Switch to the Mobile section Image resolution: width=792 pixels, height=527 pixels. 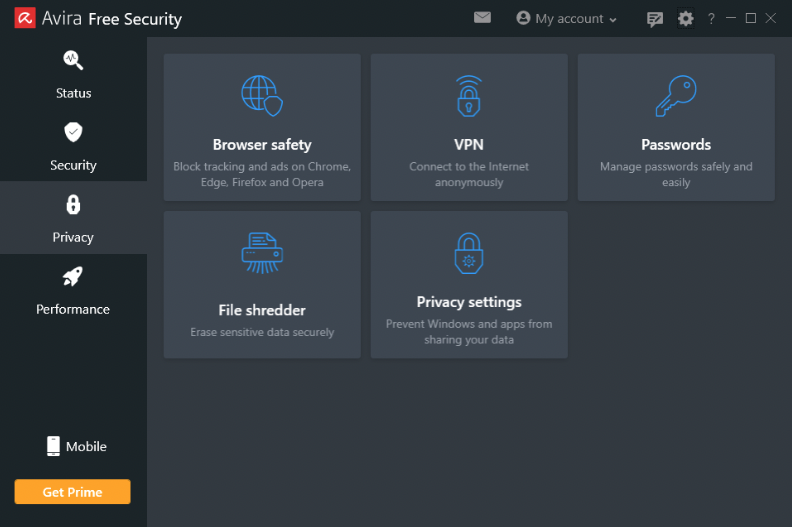(76, 446)
